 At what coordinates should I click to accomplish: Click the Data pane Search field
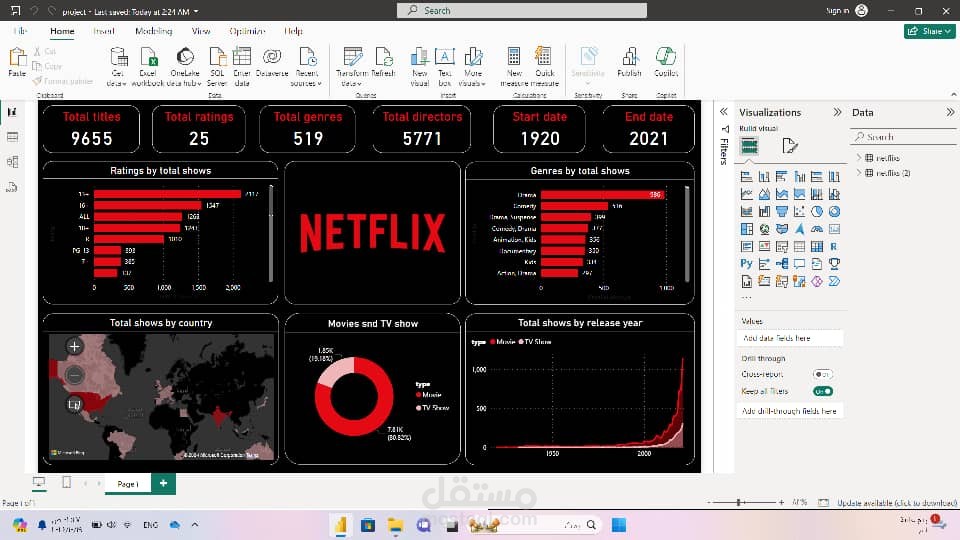(x=904, y=137)
